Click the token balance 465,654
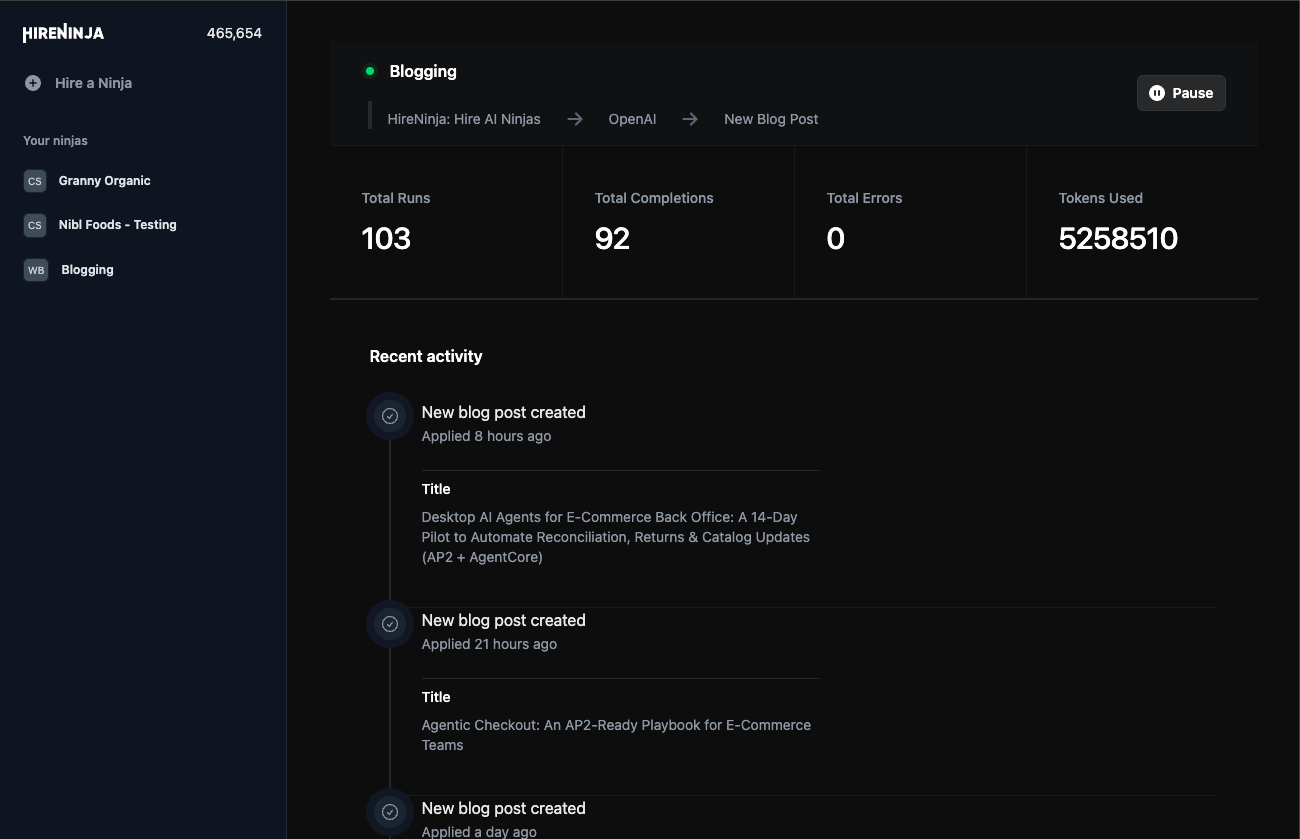This screenshot has height=839, width=1300. click(x=234, y=32)
